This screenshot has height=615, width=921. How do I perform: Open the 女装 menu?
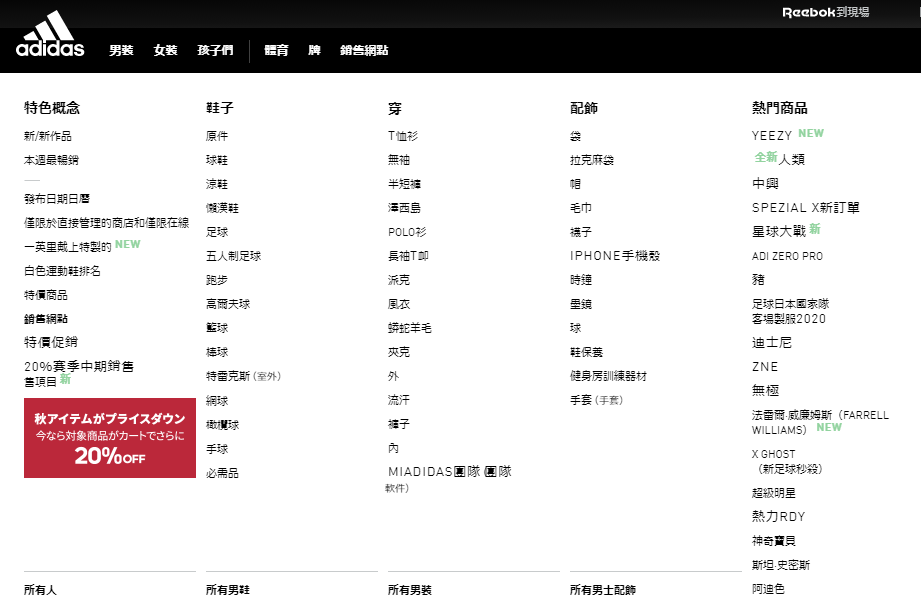coord(165,51)
